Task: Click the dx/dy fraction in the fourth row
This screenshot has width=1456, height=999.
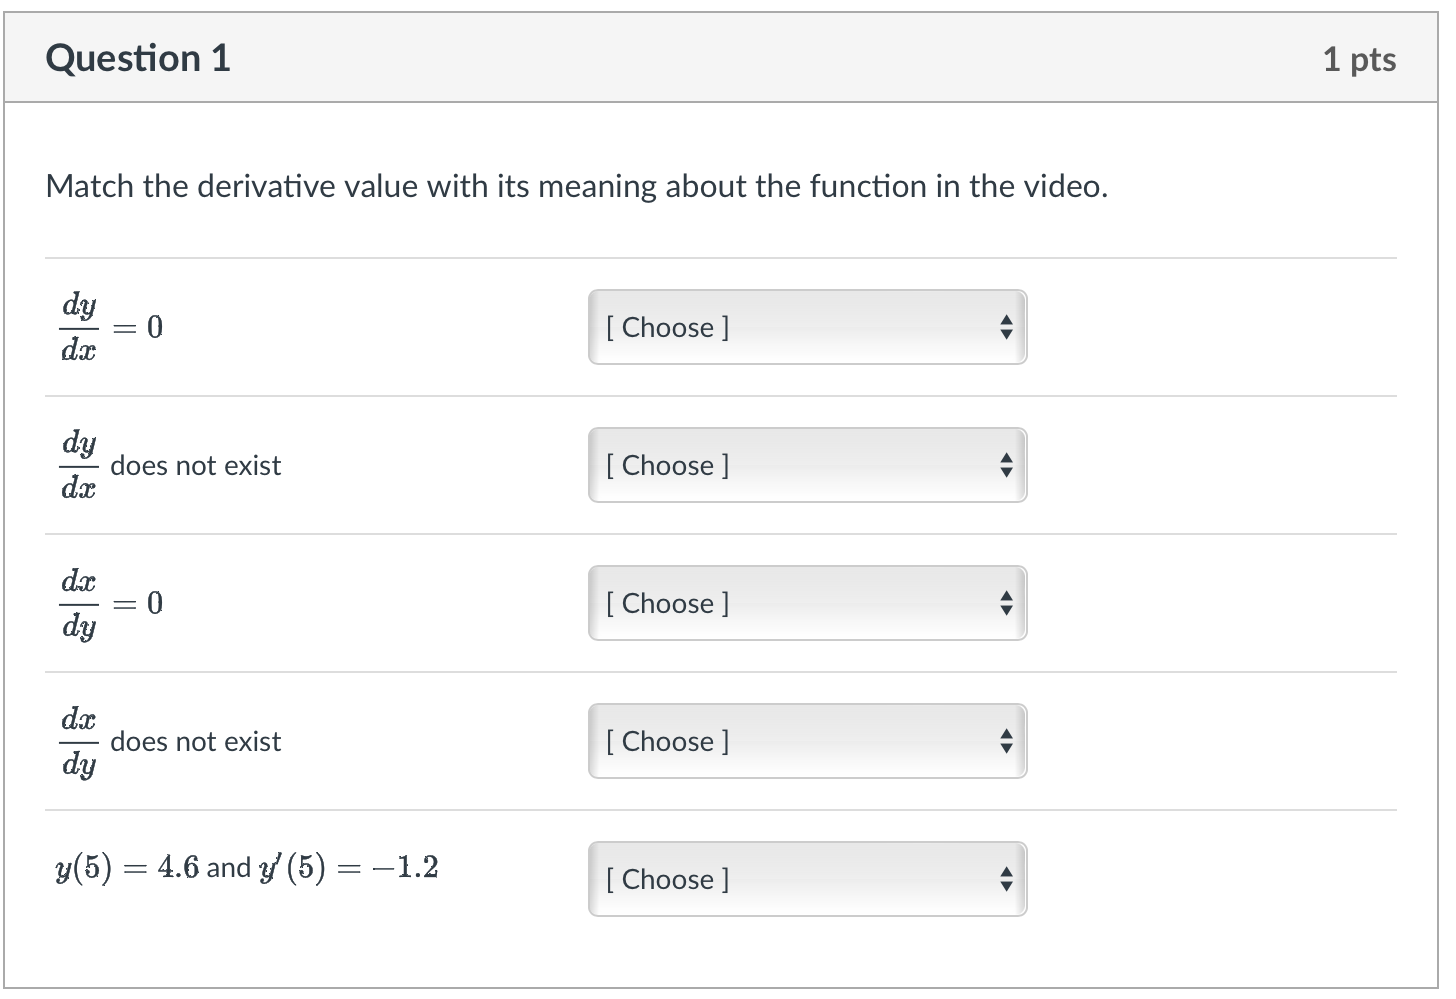Action: (79, 741)
